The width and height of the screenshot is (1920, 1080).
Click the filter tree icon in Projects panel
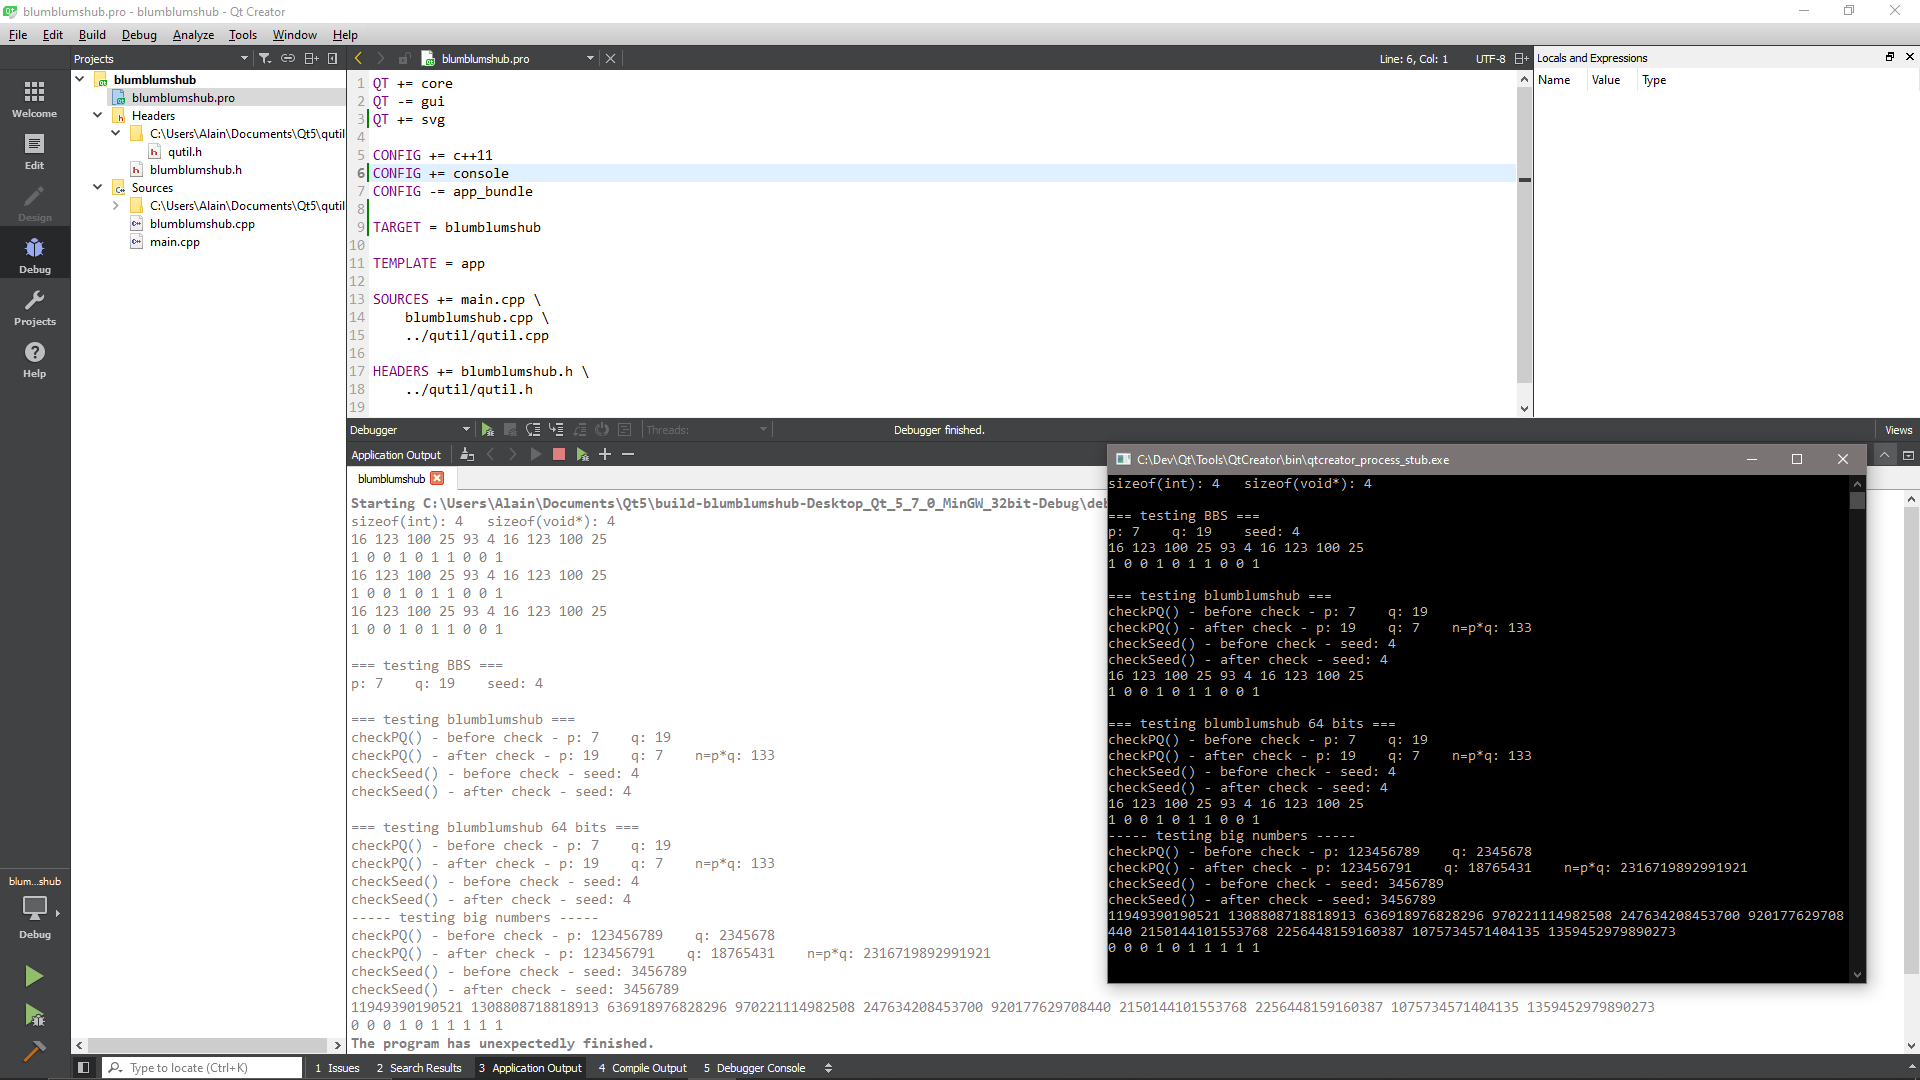point(265,58)
